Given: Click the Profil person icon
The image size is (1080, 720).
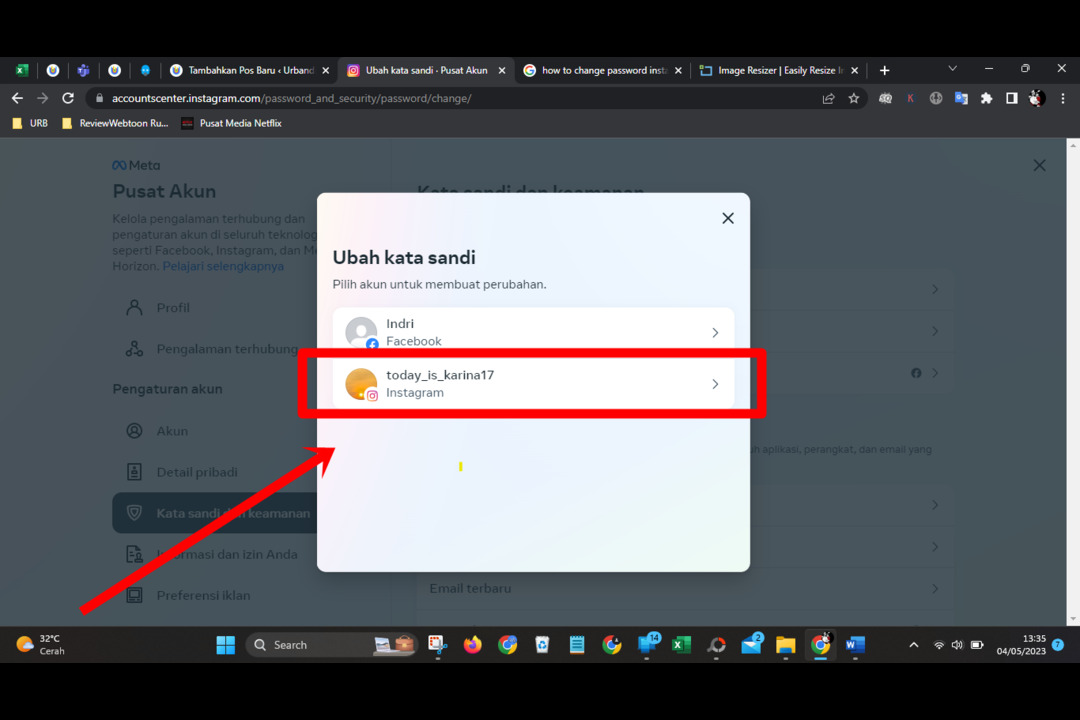Looking at the screenshot, I should [134, 307].
